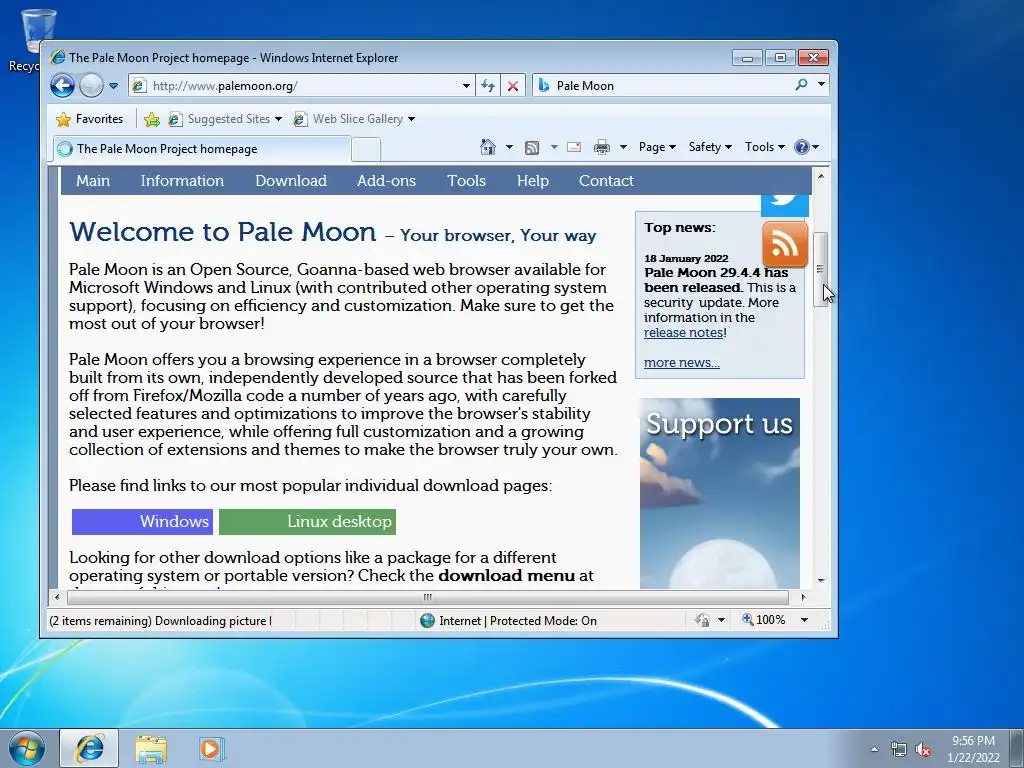Go back with the IE Back arrow
Screen dimensions: 1024x768
tap(63, 86)
